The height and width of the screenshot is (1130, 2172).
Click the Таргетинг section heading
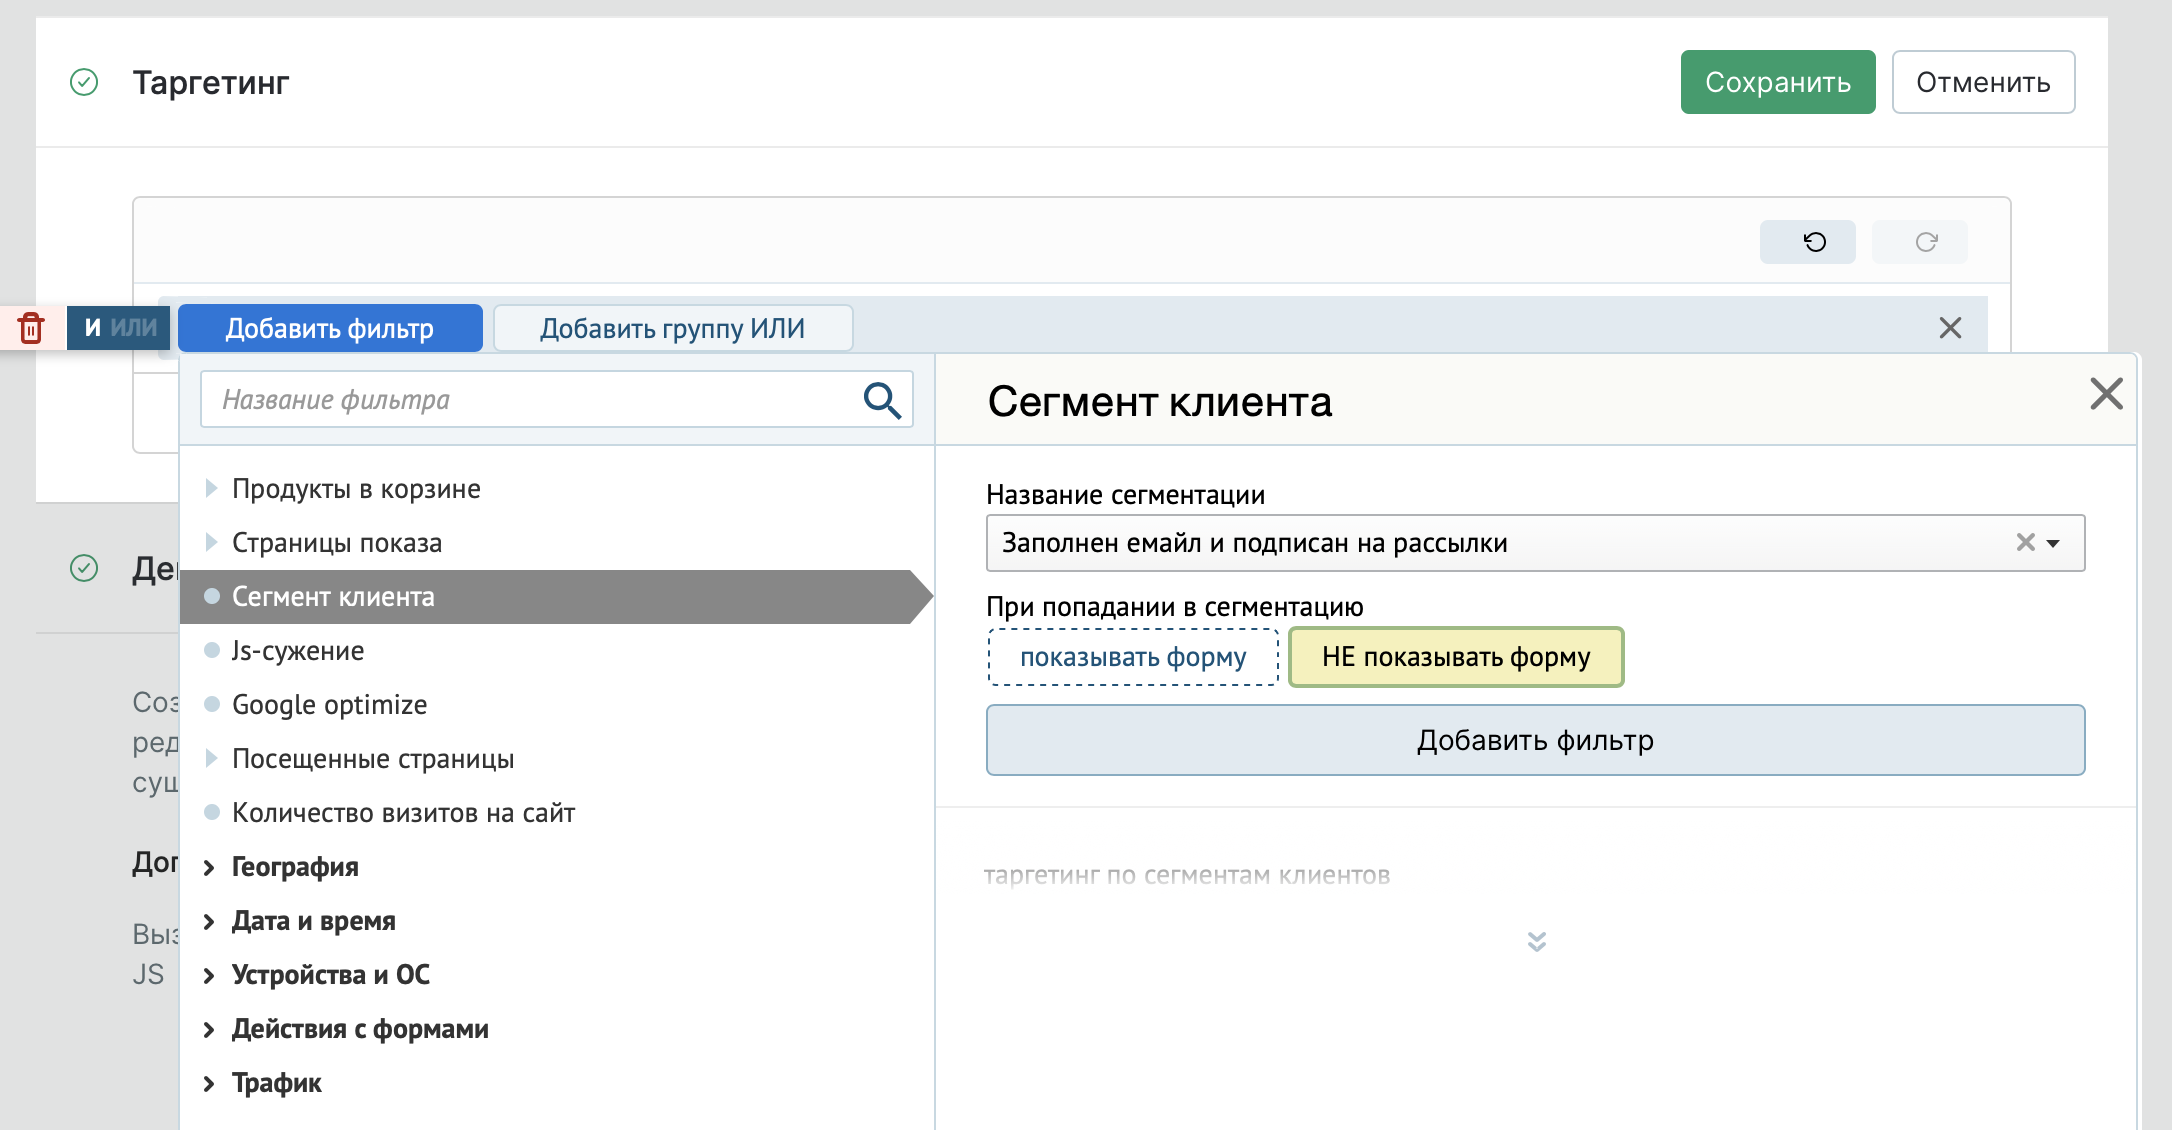[211, 82]
